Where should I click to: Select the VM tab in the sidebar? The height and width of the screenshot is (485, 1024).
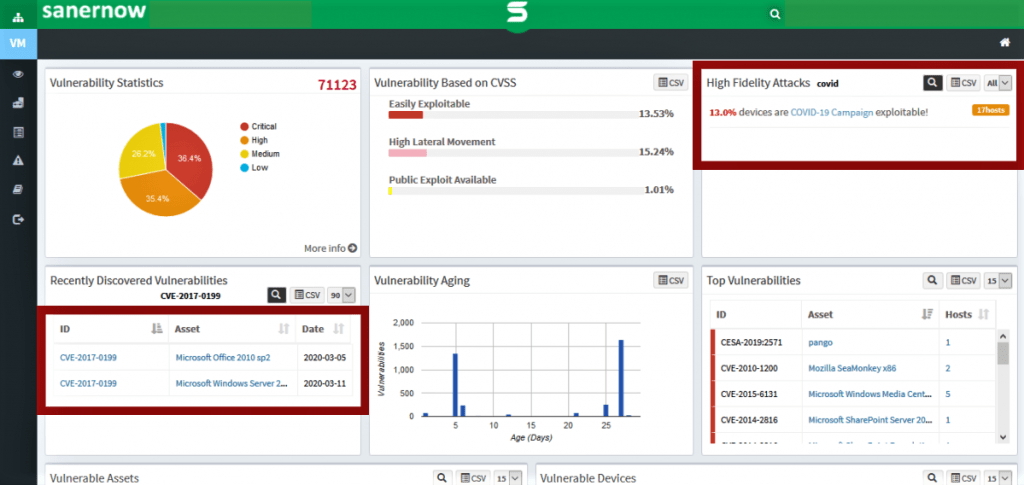(x=17, y=44)
